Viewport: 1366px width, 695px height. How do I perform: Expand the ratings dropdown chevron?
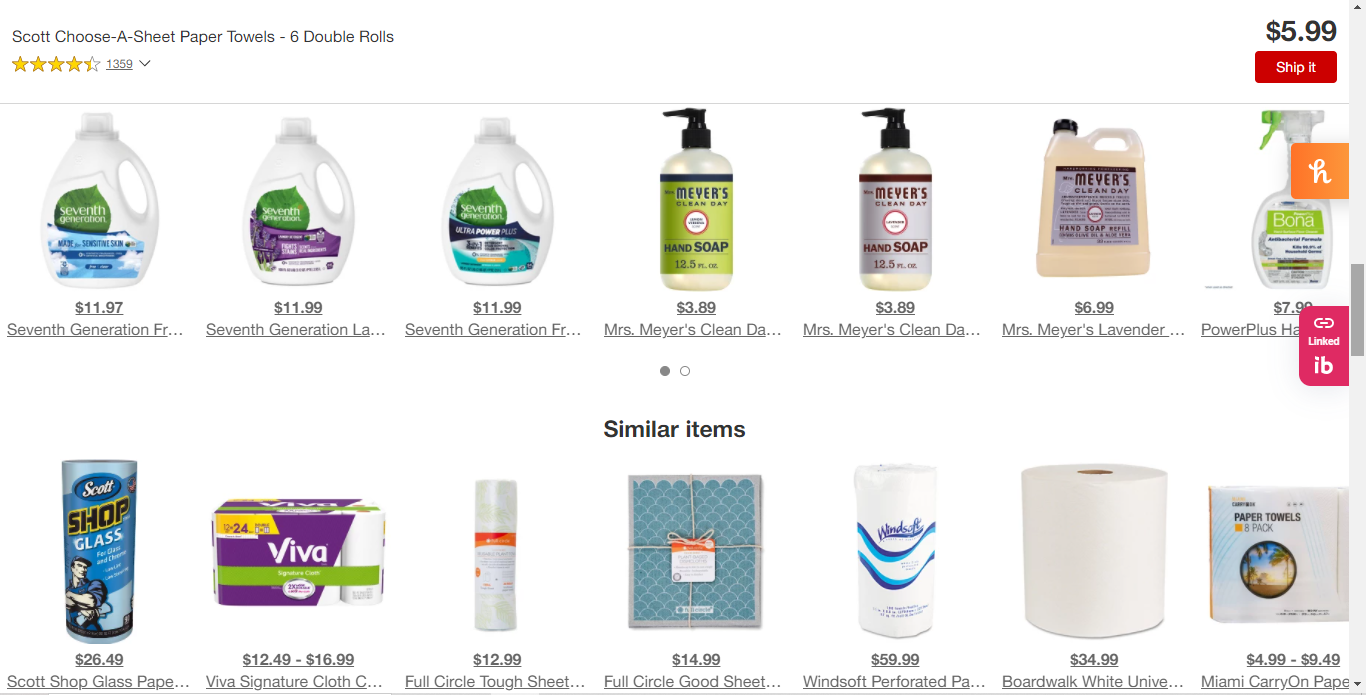pyautogui.click(x=144, y=64)
